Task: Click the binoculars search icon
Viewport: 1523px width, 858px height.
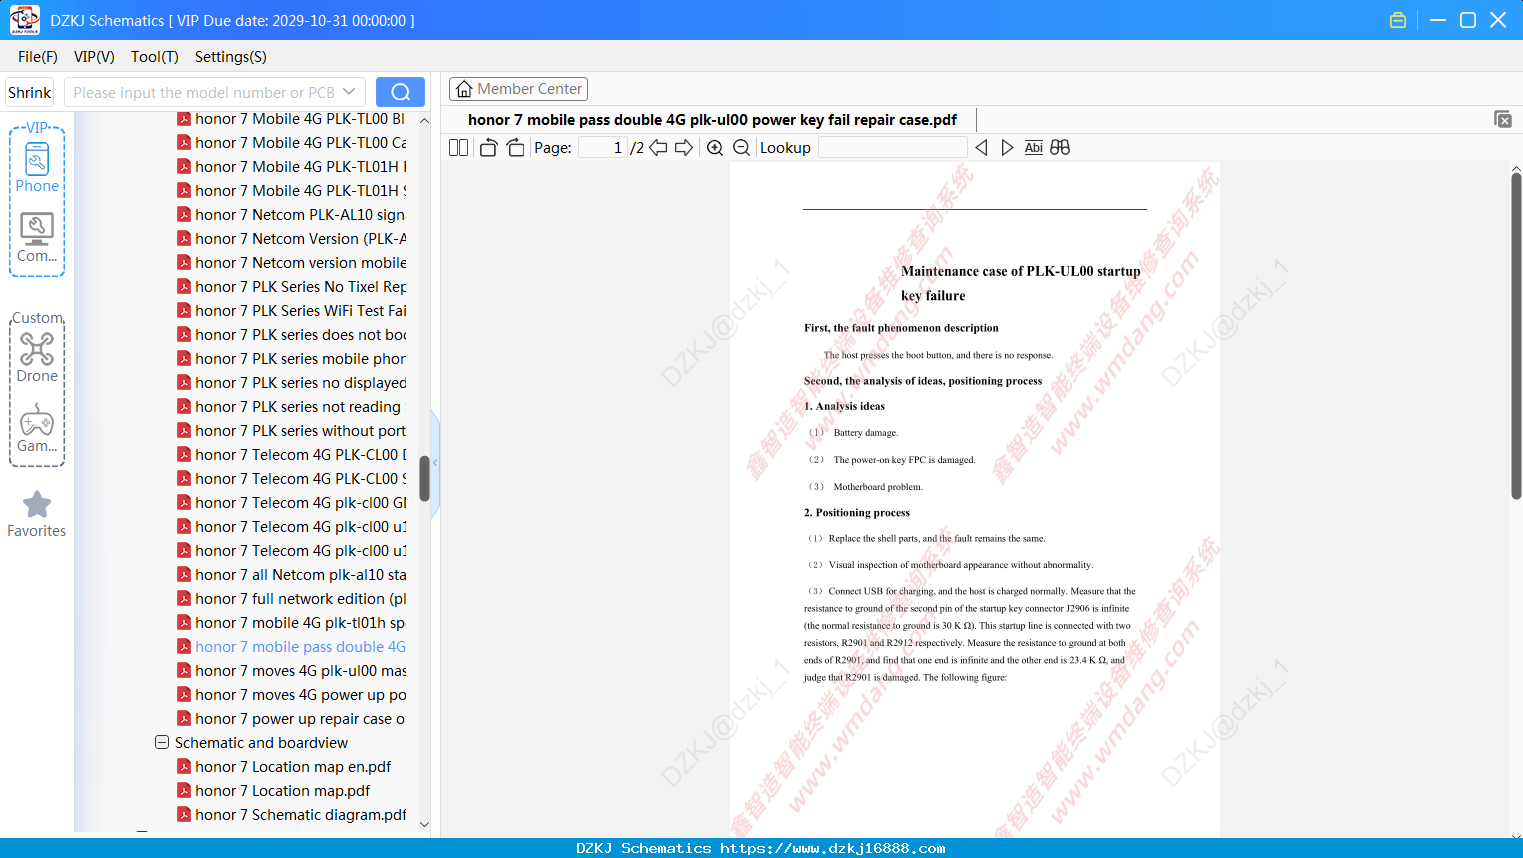Action: click(x=1060, y=148)
